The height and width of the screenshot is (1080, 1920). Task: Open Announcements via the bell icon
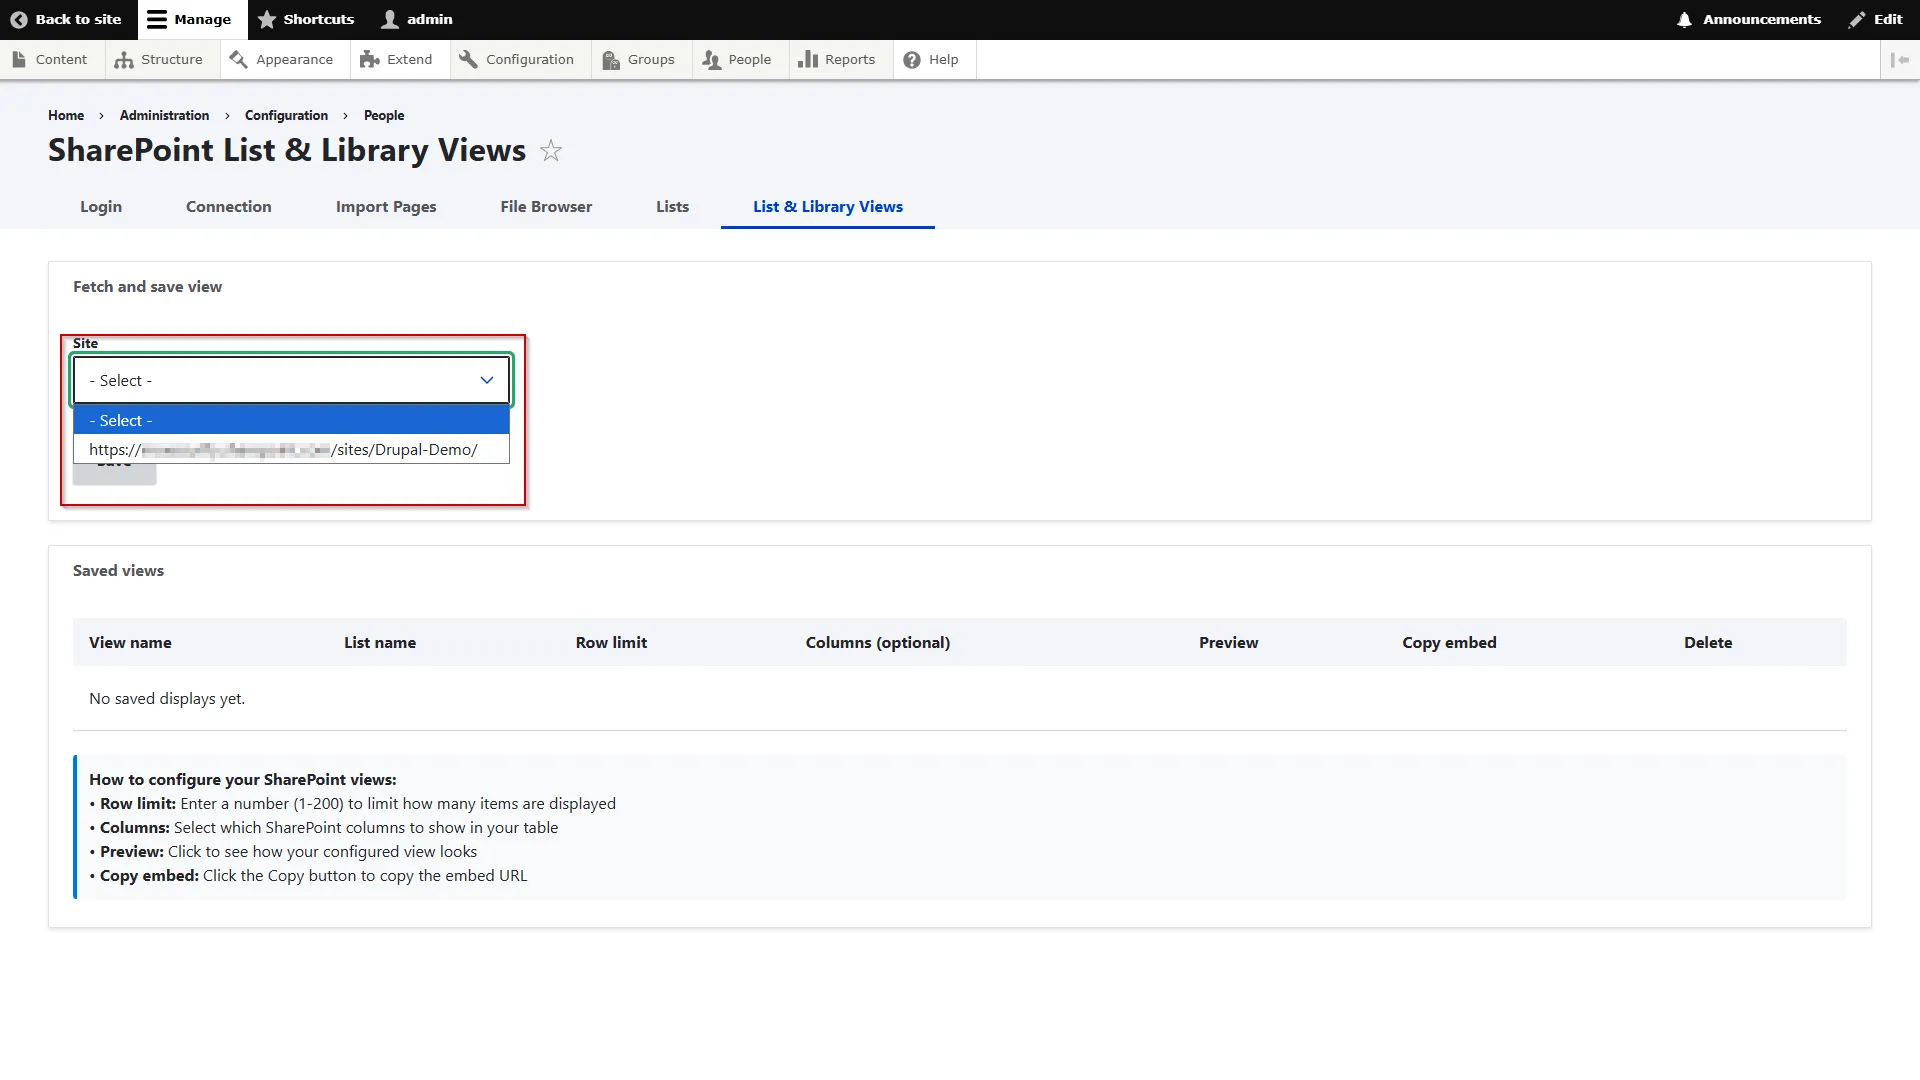tap(1686, 19)
